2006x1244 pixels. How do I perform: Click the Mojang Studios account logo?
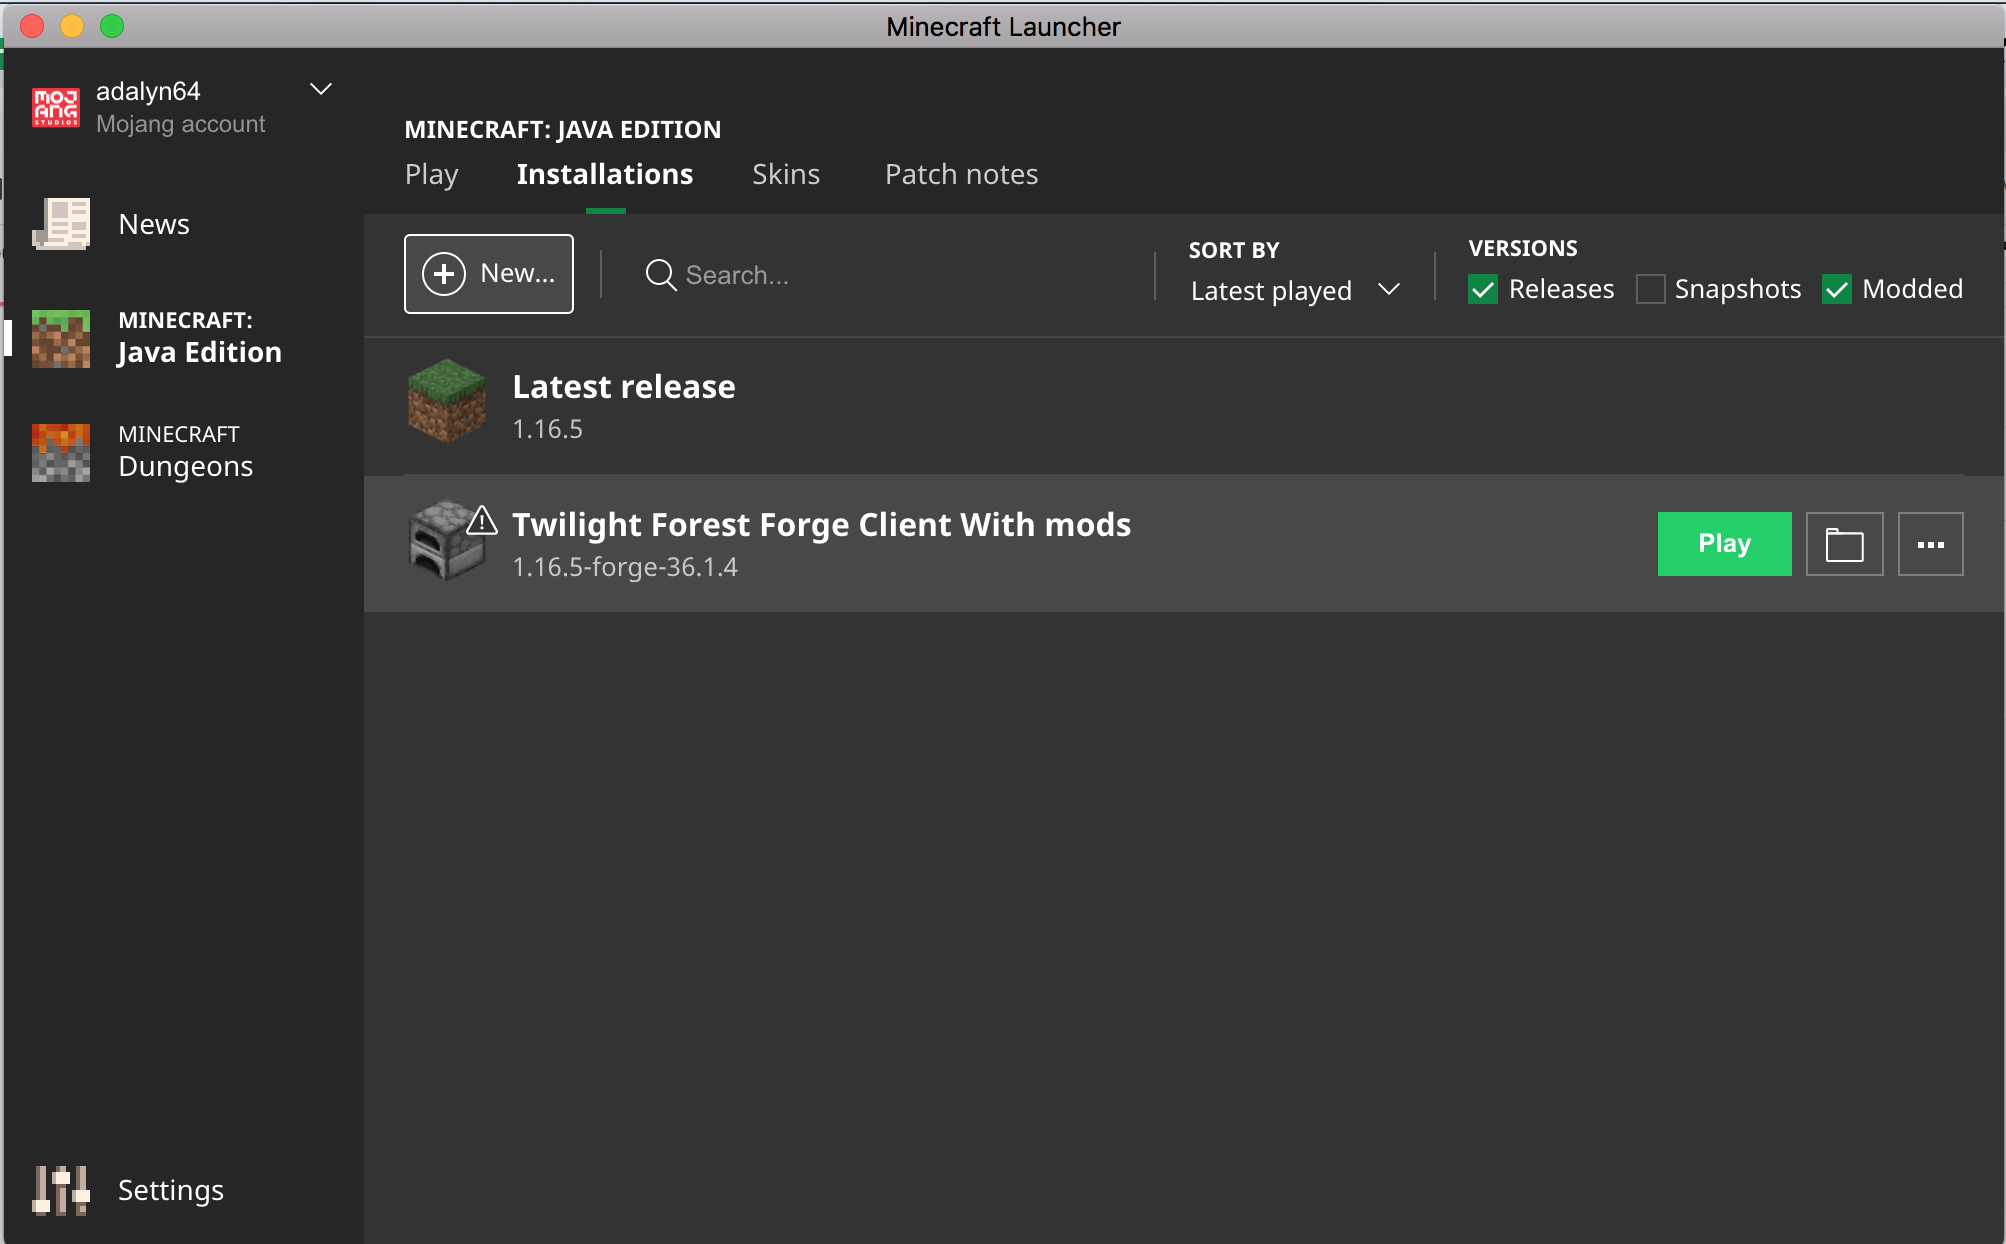pos(56,107)
